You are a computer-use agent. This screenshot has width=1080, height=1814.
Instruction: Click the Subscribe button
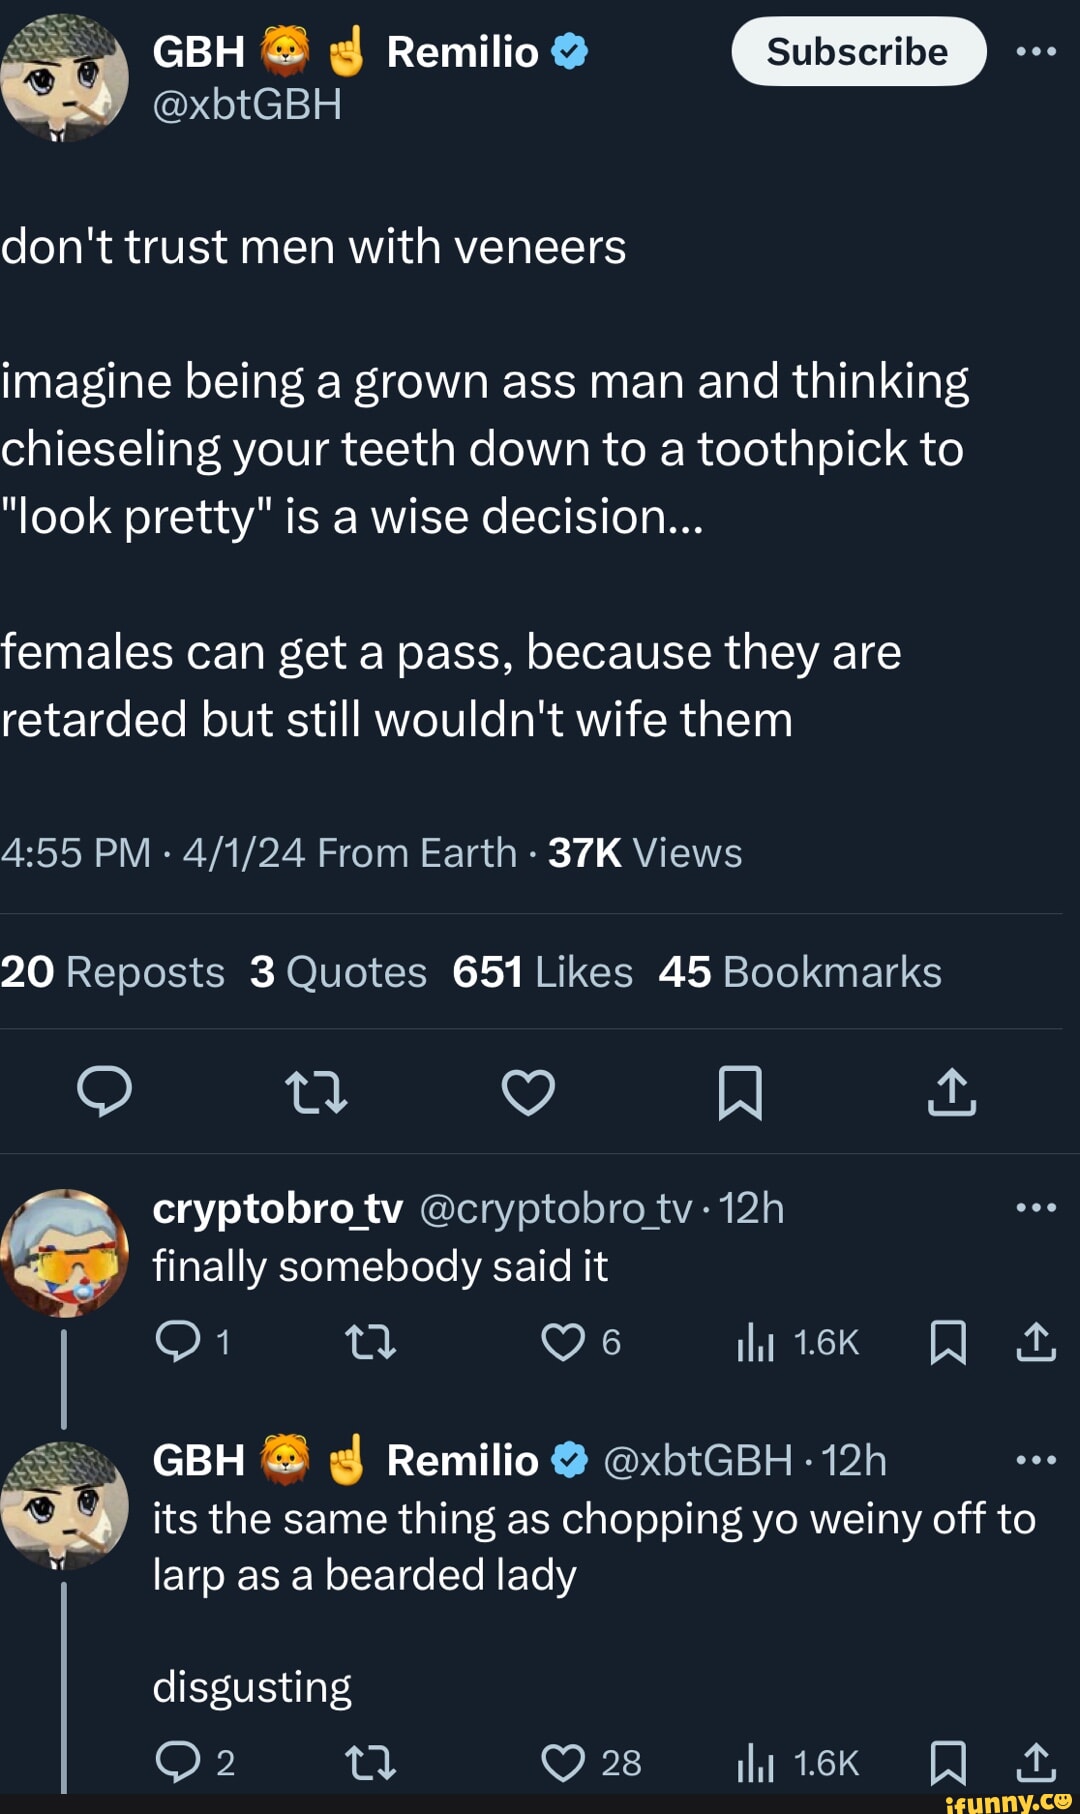pos(857,52)
